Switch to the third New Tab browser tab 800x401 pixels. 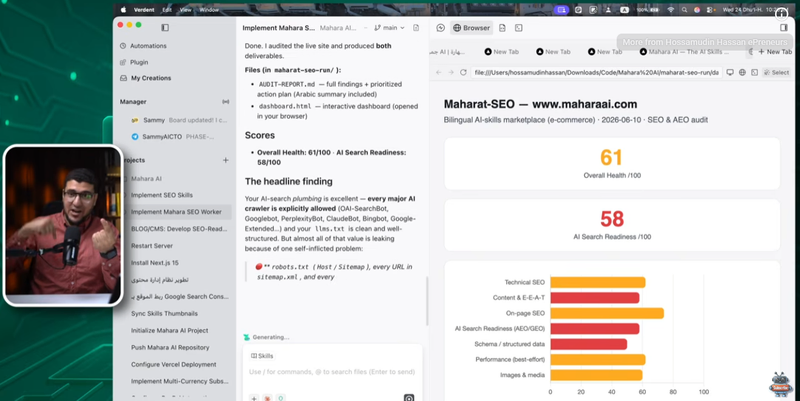pyautogui.click(x=605, y=52)
